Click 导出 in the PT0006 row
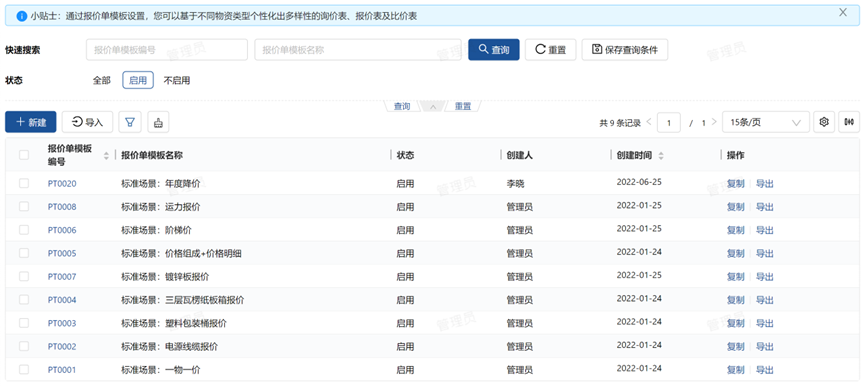Image resolution: width=865 pixels, height=387 pixels. (x=764, y=230)
